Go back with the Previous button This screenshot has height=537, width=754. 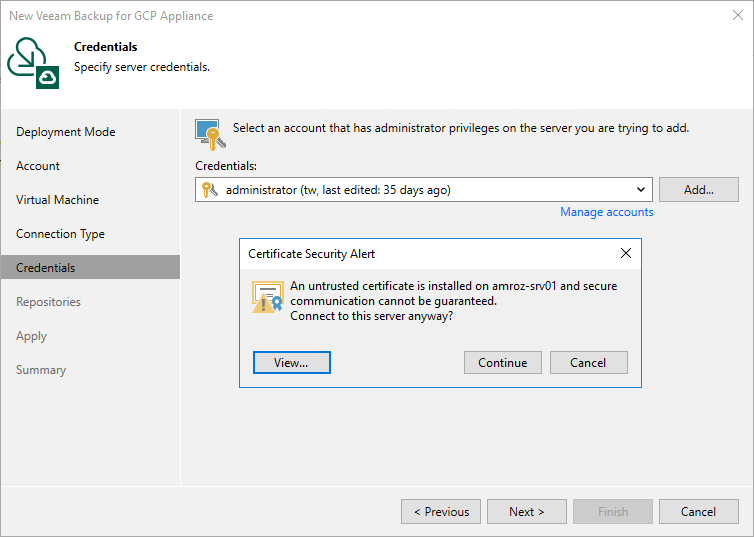441,512
